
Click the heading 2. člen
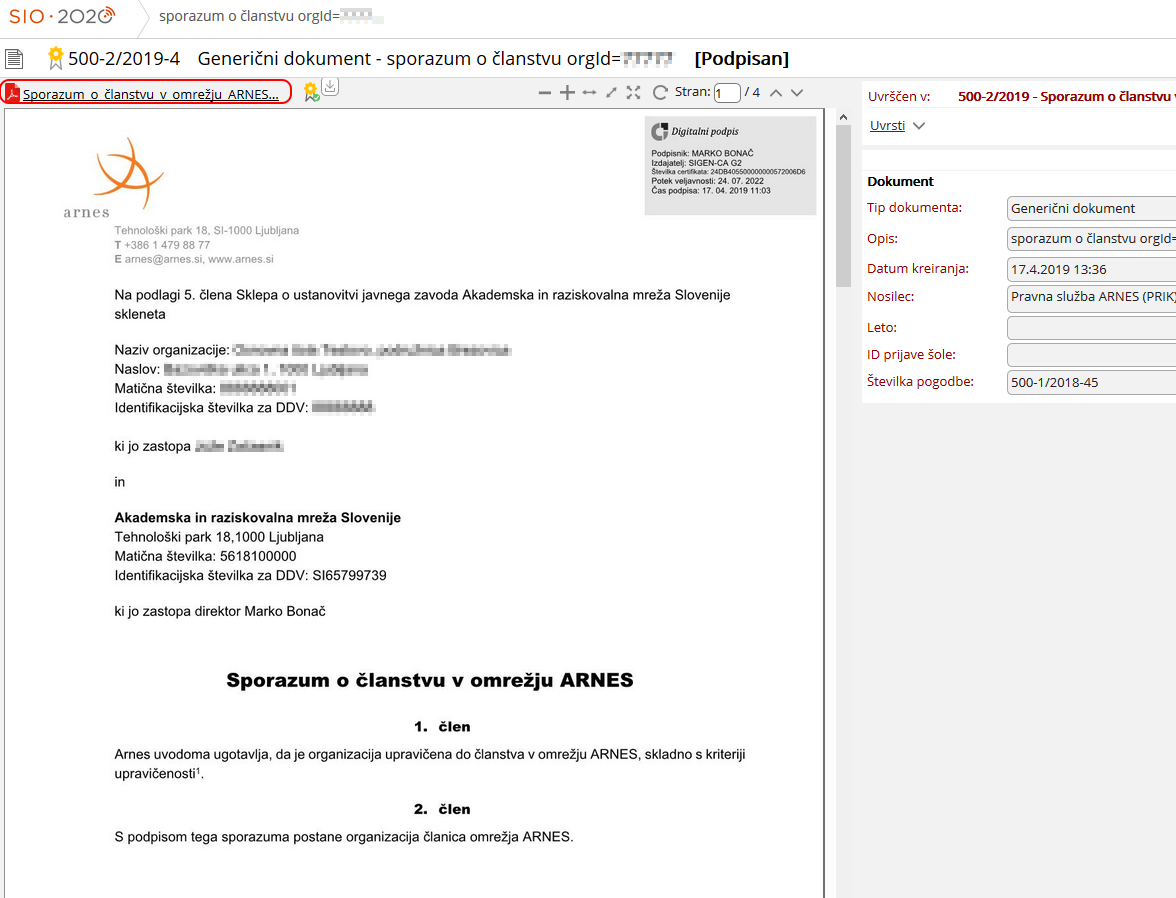(x=442, y=809)
